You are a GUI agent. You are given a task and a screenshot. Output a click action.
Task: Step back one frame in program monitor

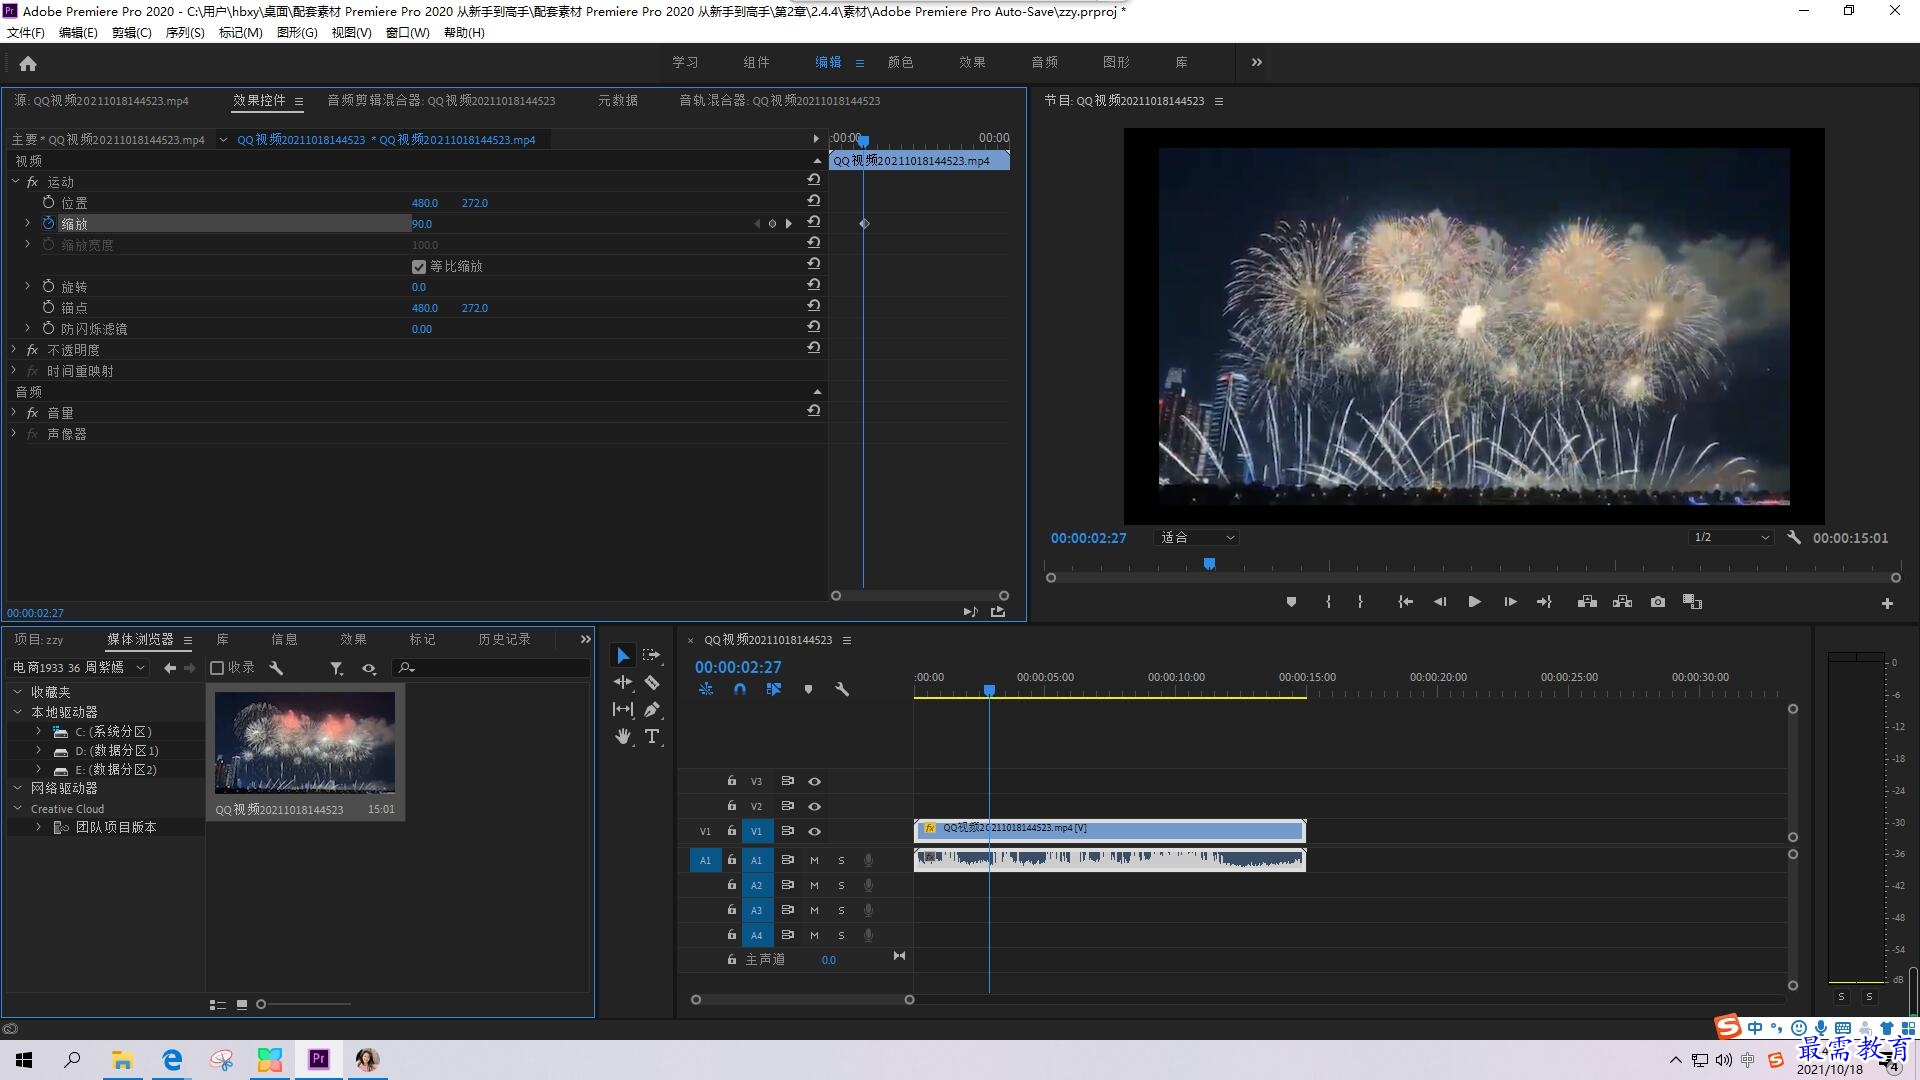[x=1440, y=602]
